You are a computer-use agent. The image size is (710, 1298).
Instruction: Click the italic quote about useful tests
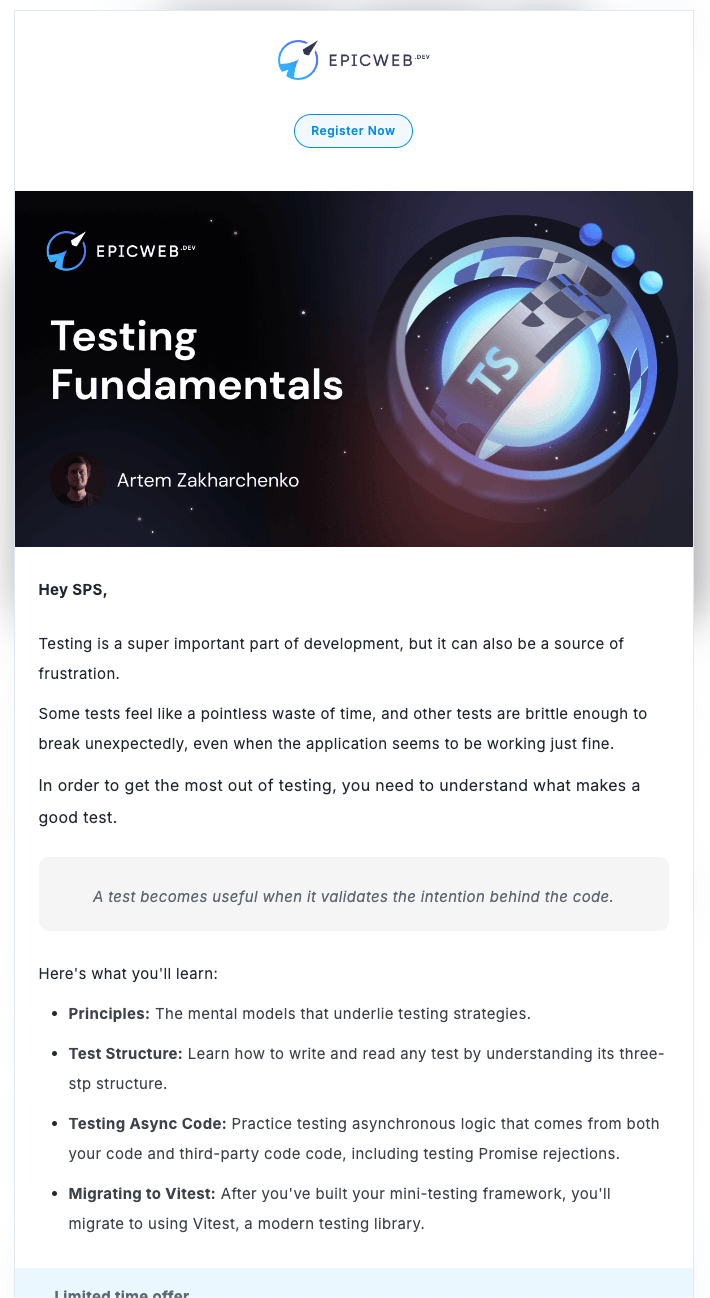pos(353,896)
